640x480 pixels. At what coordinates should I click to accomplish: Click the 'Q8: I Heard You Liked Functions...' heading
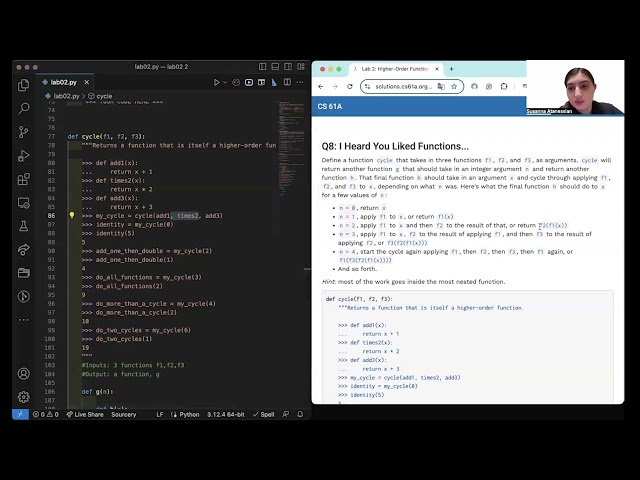coord(395,146)
